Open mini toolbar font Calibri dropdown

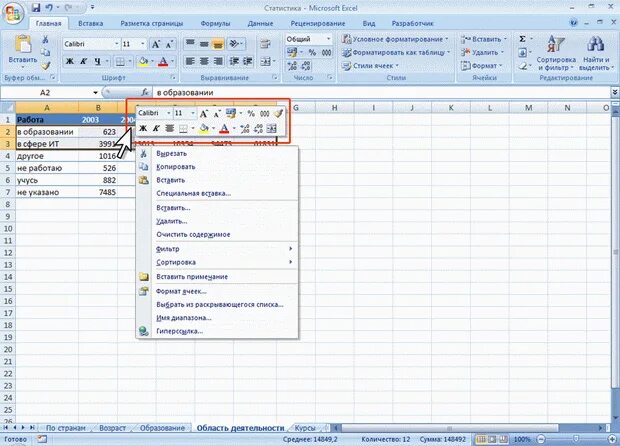169,113
